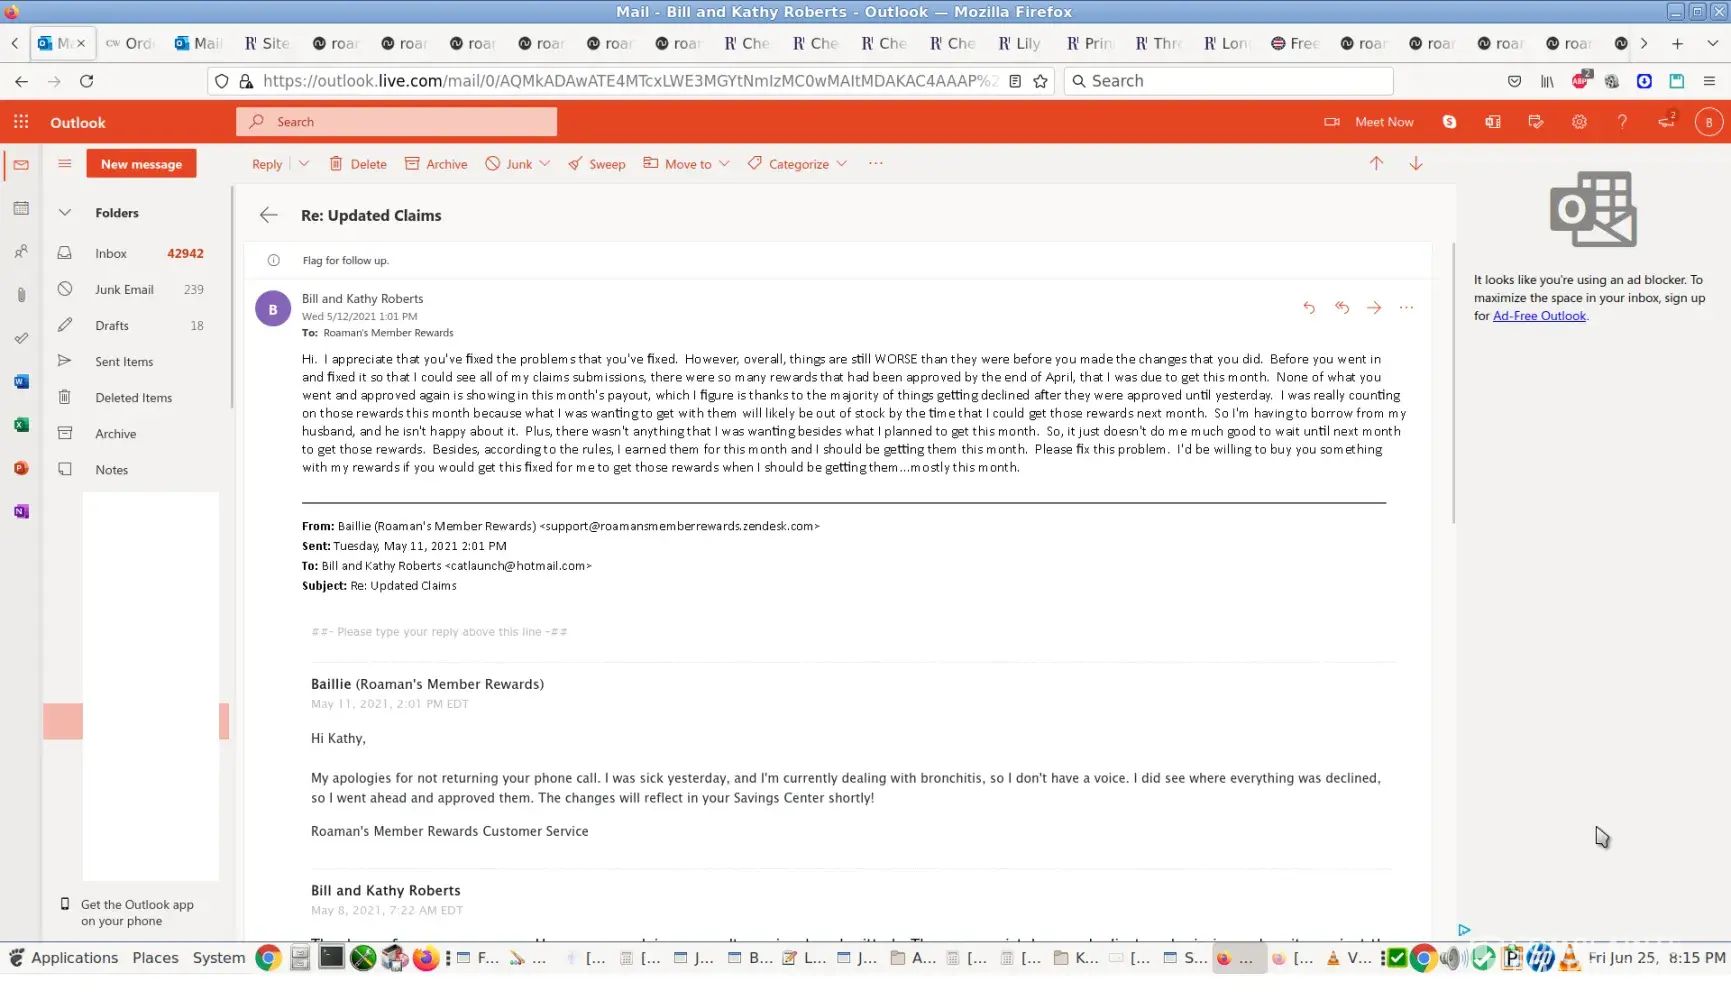The width and height of the screenshot is (1731, 1000).
Task: Open Outlook settings gear
Action: click(1579, 122)
